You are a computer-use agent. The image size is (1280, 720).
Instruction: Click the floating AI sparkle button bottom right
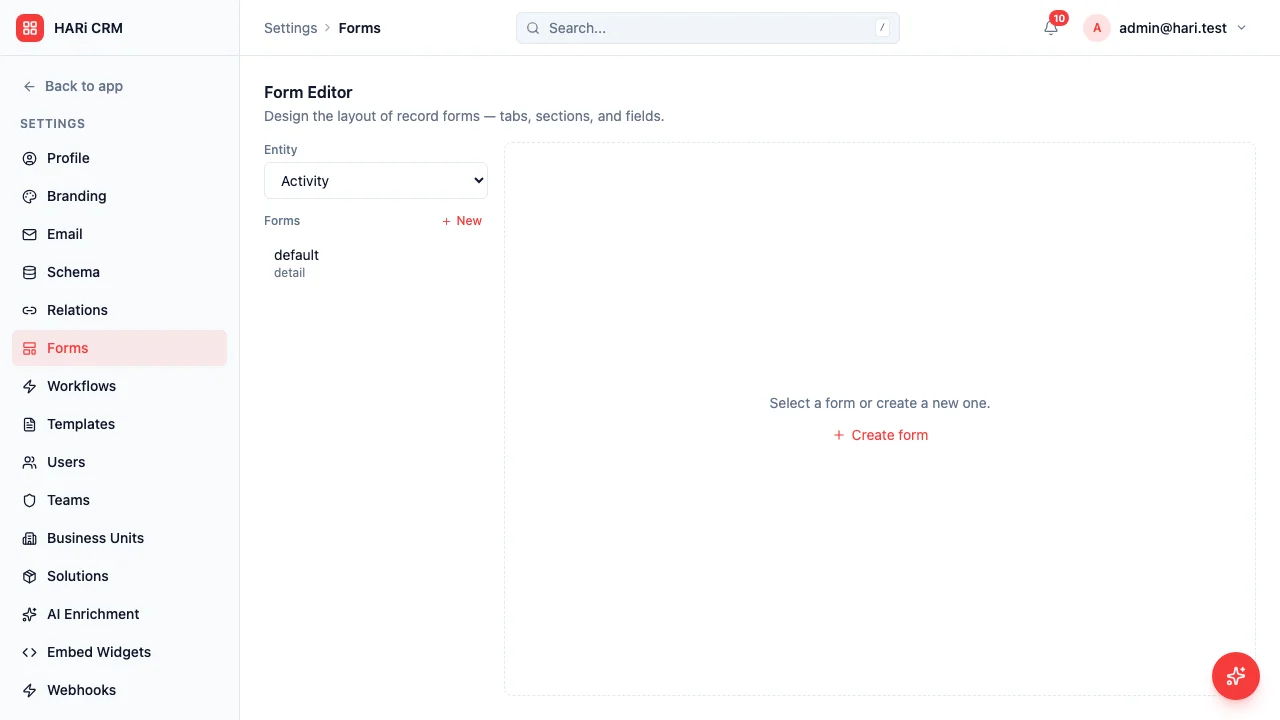1235,676
